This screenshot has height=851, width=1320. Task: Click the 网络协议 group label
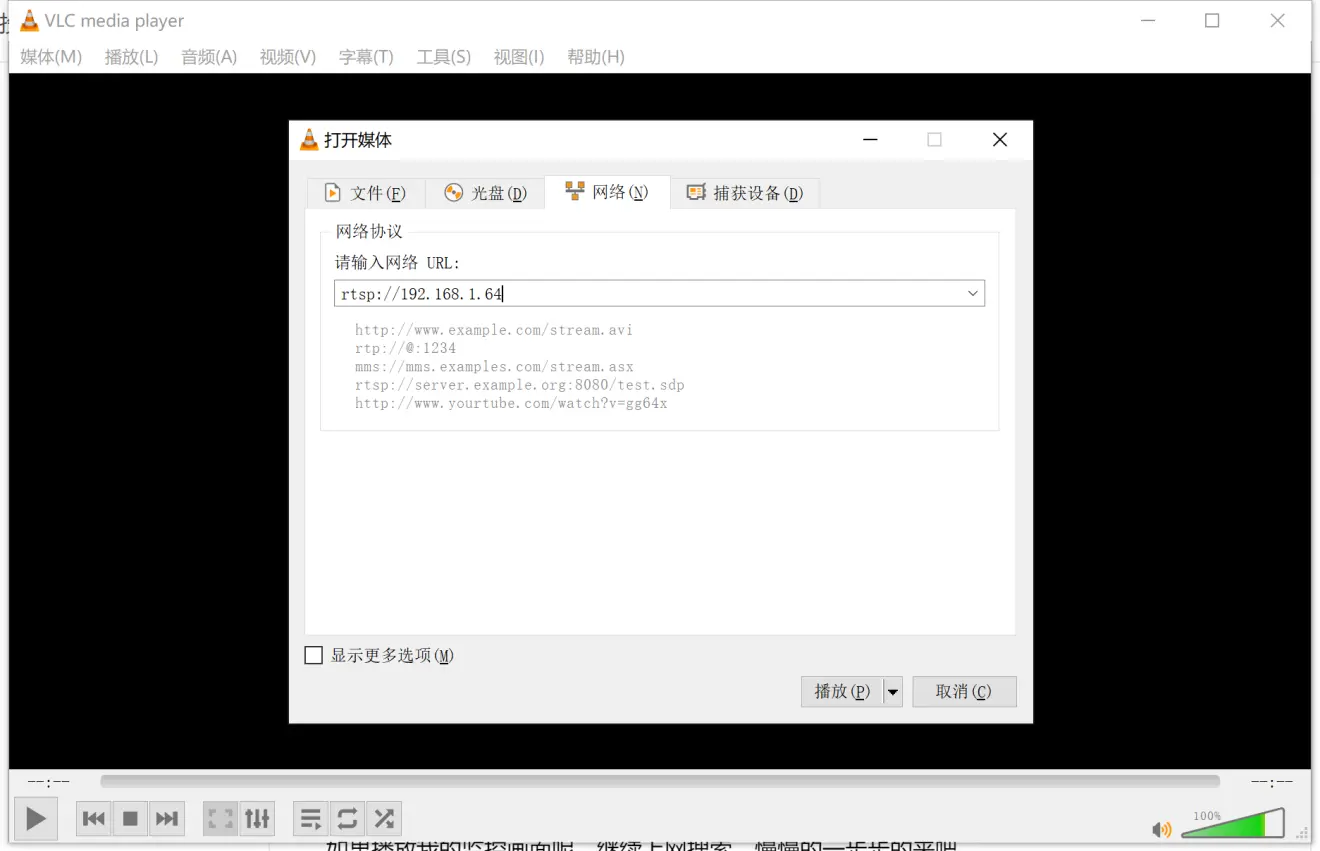click(369, 231)
